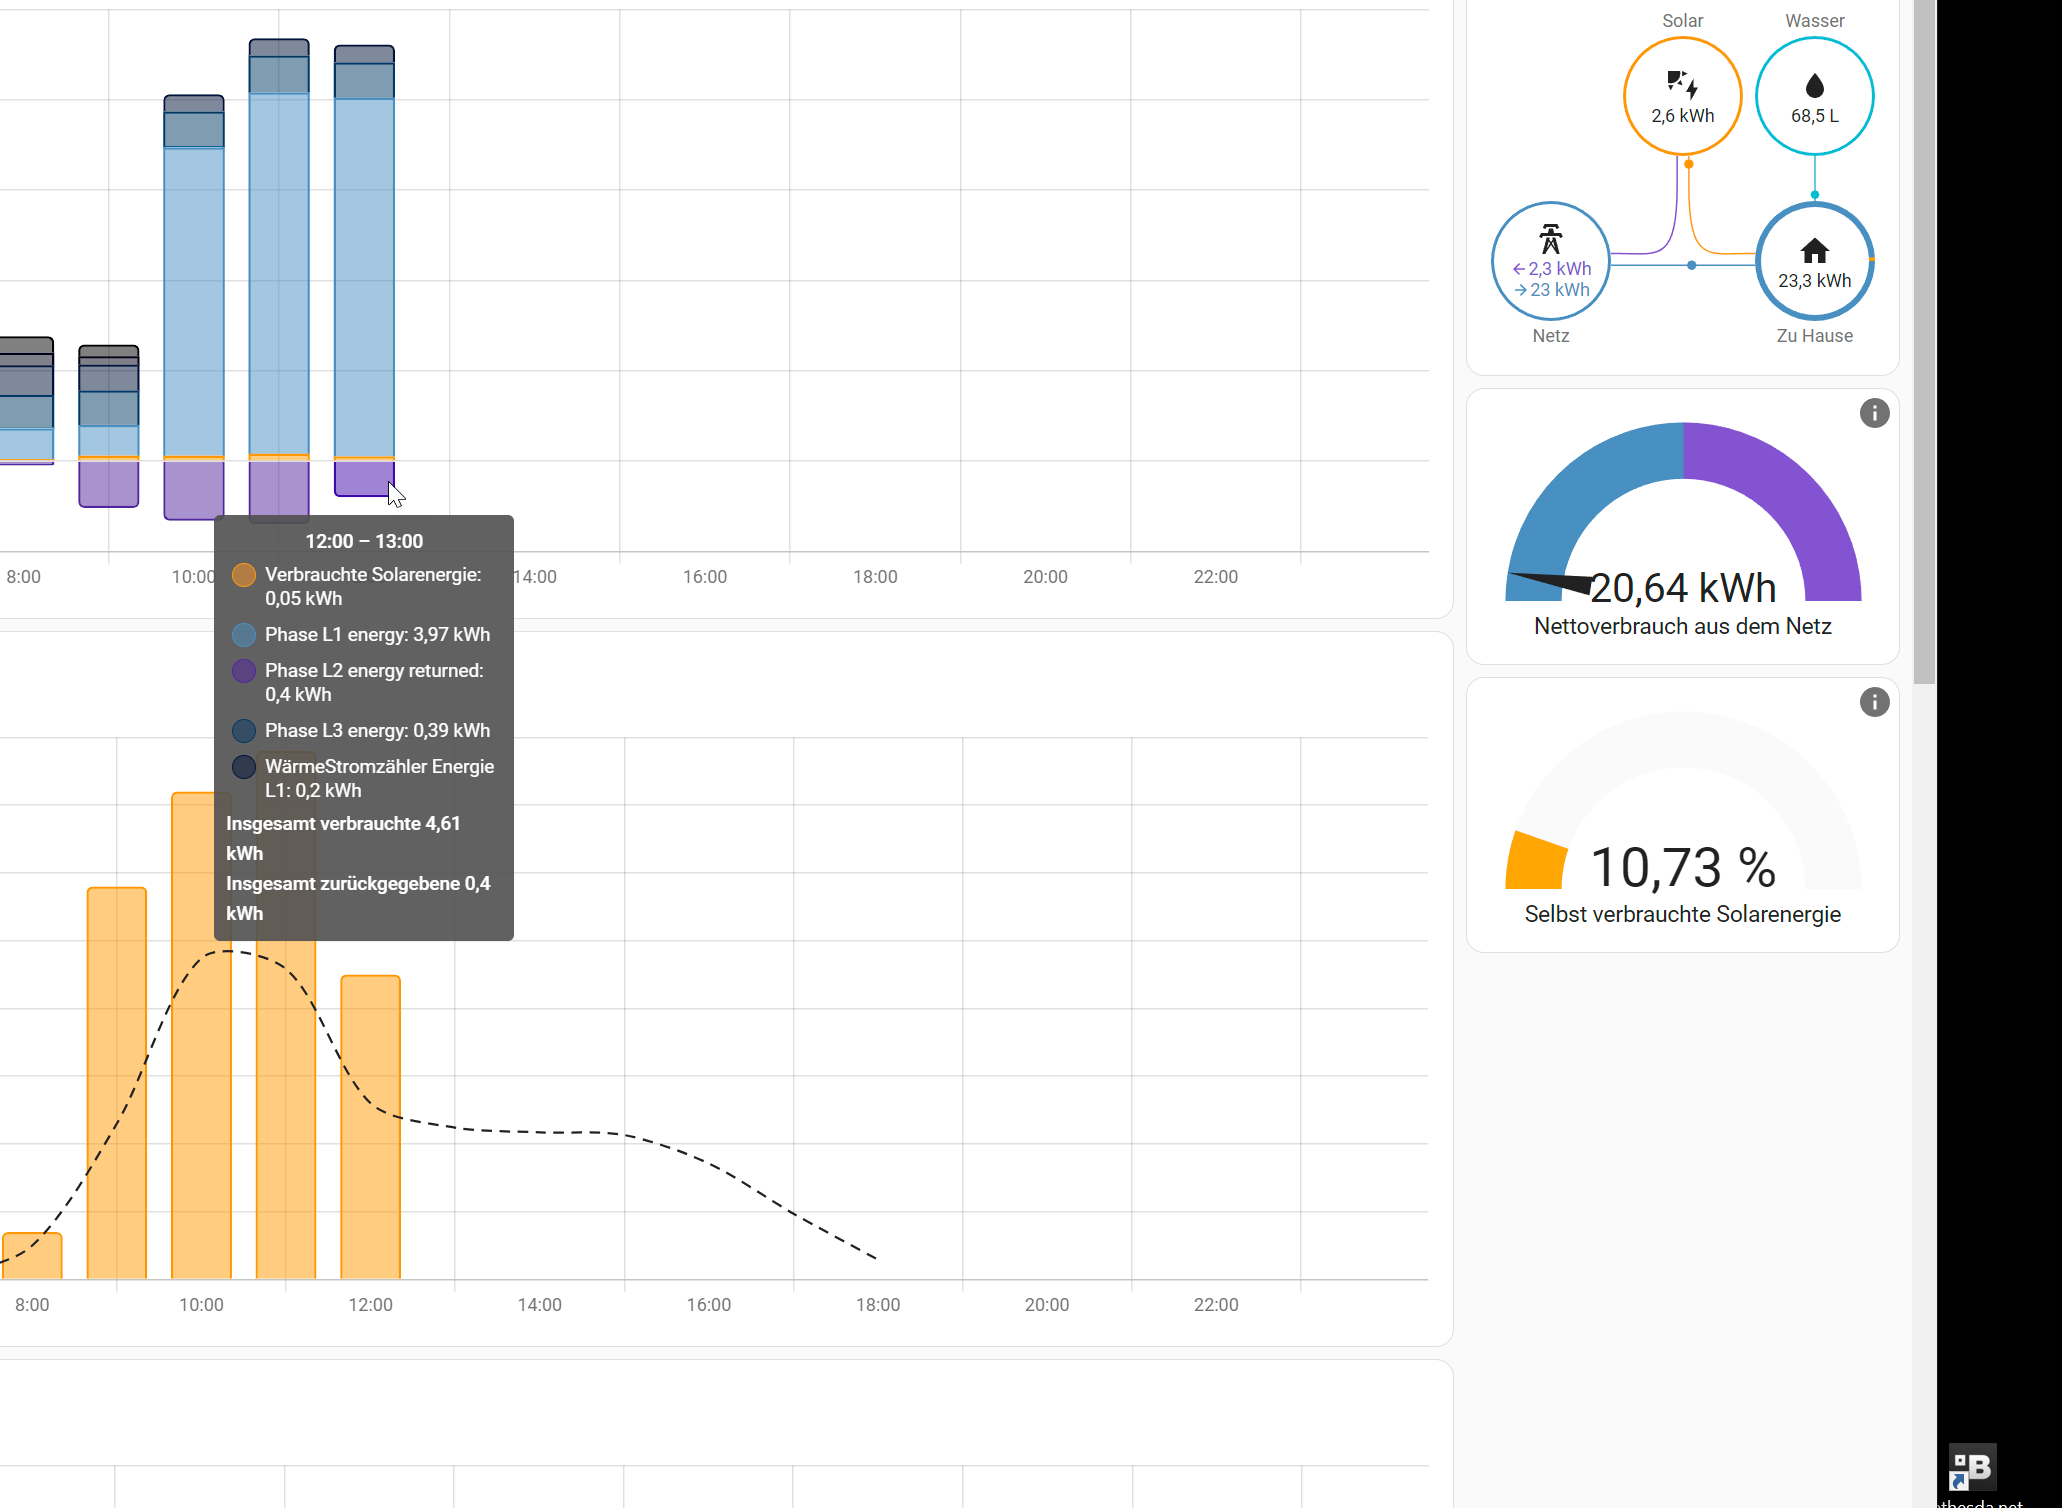Click the Netz grid tower circle

[1550, 262]
